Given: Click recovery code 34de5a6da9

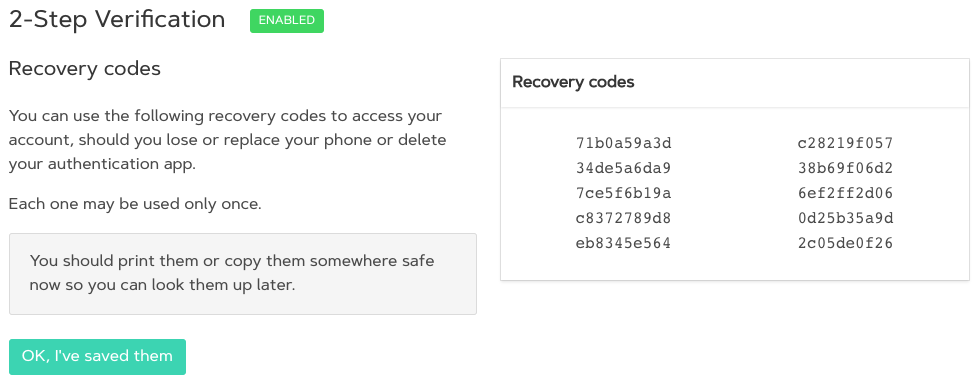Looking at the screenshot, I should coord(624,168).
